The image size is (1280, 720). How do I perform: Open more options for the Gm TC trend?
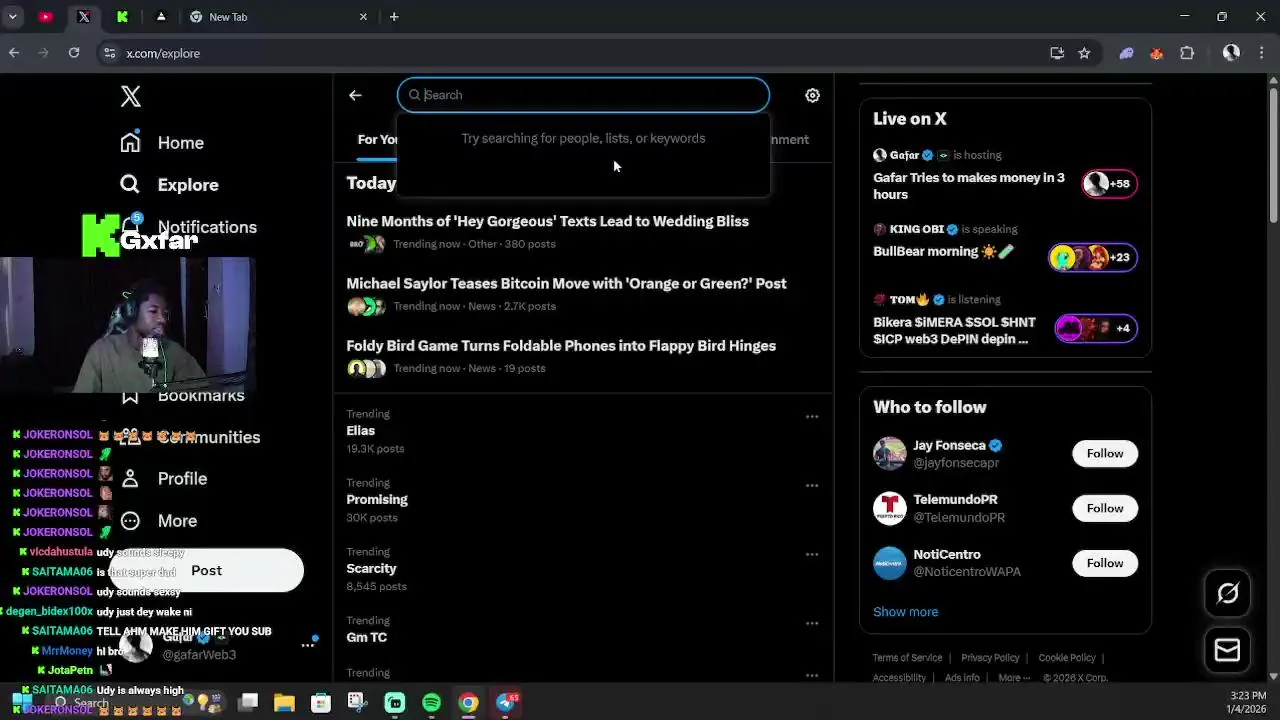812,623
